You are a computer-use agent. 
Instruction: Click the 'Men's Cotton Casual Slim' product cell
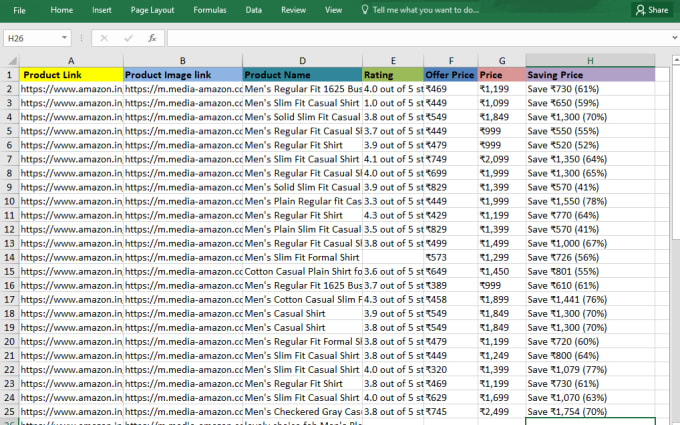(302, 299)
